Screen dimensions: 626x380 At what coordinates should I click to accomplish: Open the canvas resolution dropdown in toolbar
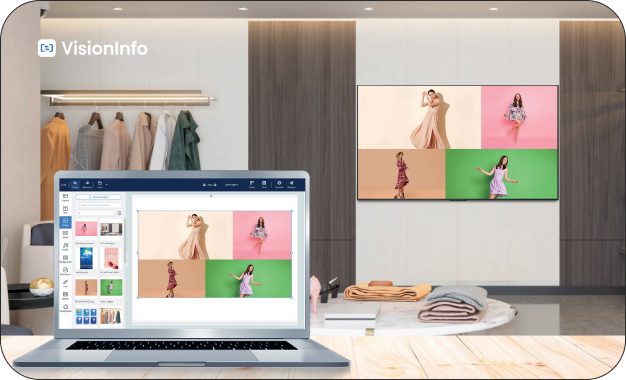(x=232, y=185)
